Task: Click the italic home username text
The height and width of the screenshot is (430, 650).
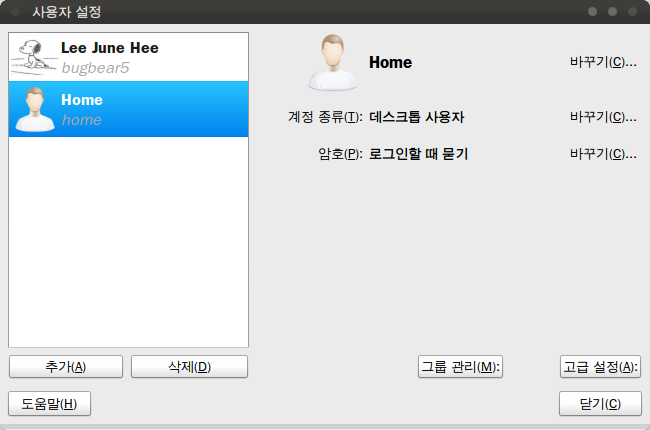Action: (x=82, y=120)
